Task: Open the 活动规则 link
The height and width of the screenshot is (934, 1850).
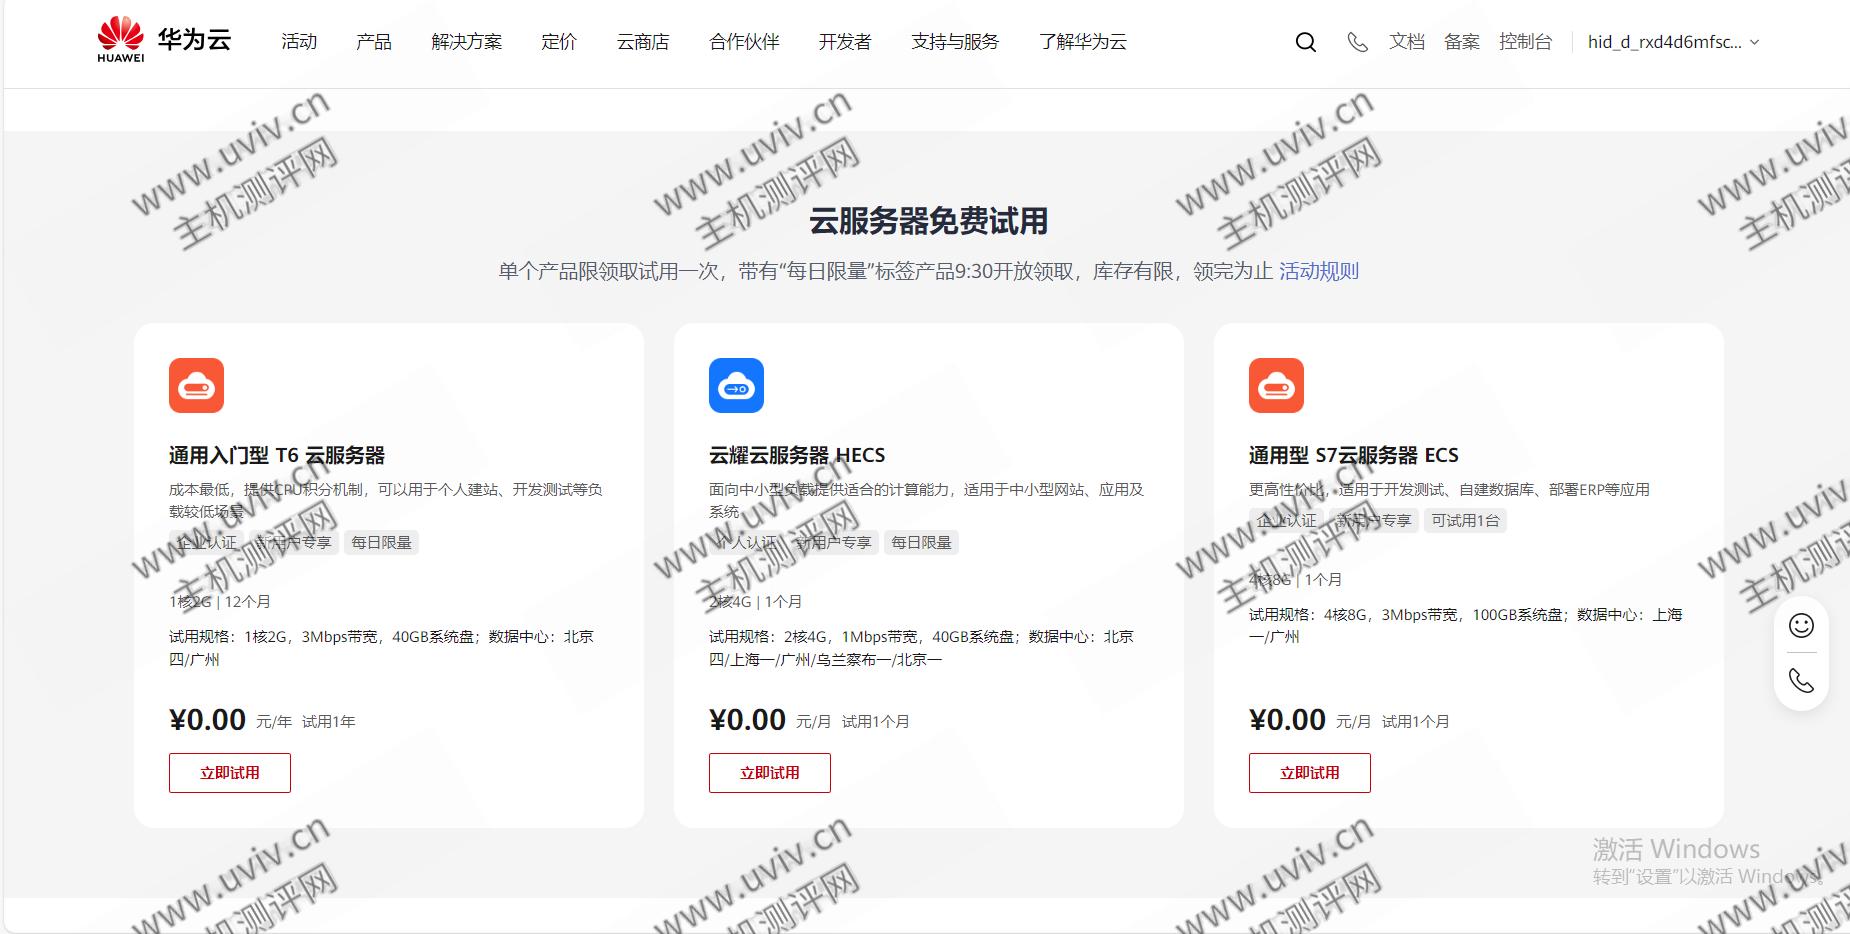Action: (1318, 271)
